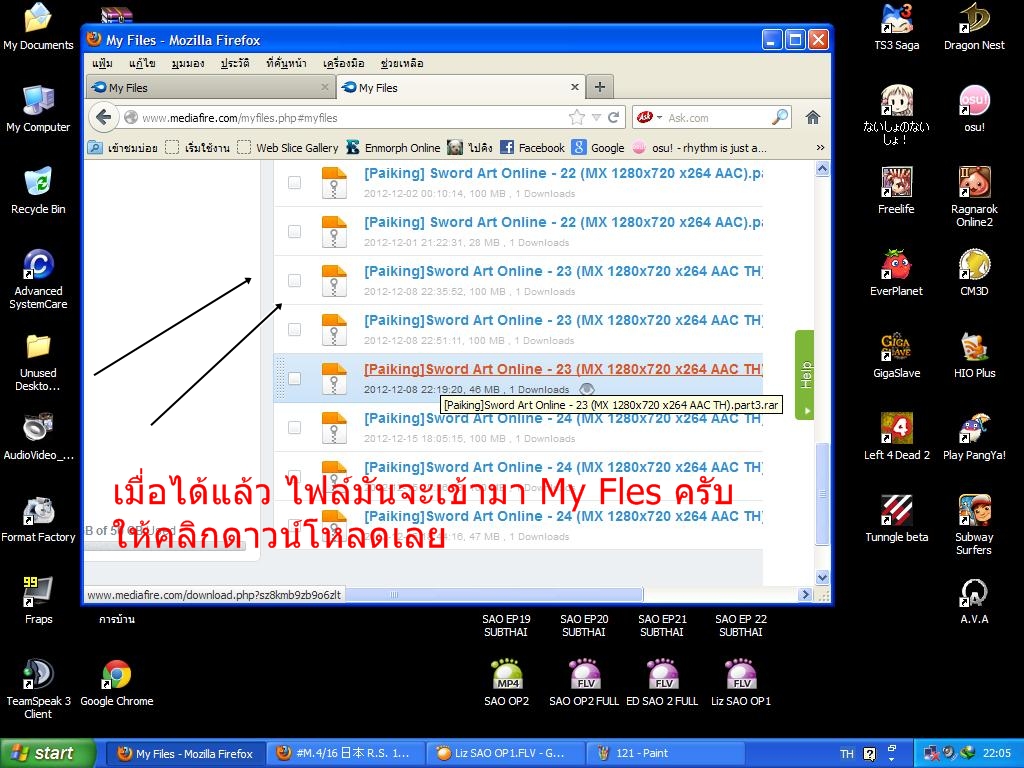The image size is (1024, 768).
Task: Open a new tab with plus button
Action: point(600,87)
